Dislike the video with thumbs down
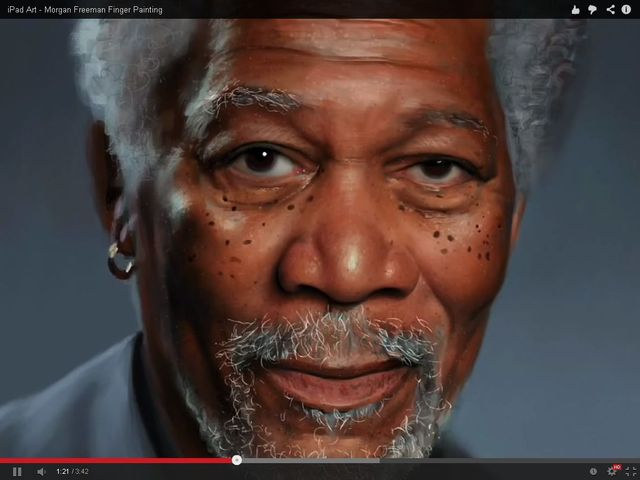 click(x=593, y=10)
